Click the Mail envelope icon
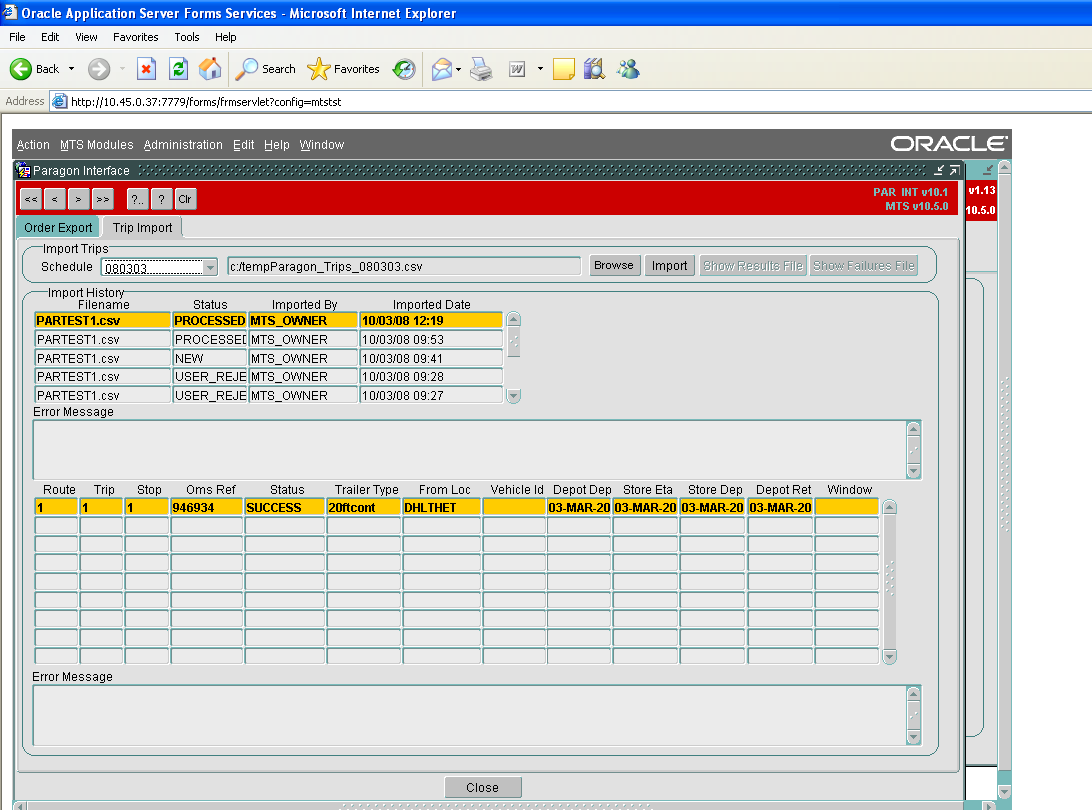 442,69
